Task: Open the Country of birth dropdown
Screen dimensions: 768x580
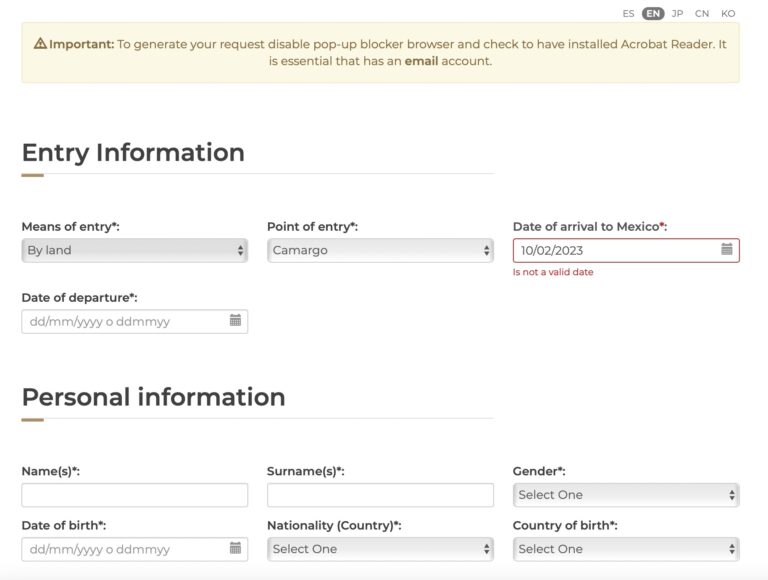Action: point(626,549)
